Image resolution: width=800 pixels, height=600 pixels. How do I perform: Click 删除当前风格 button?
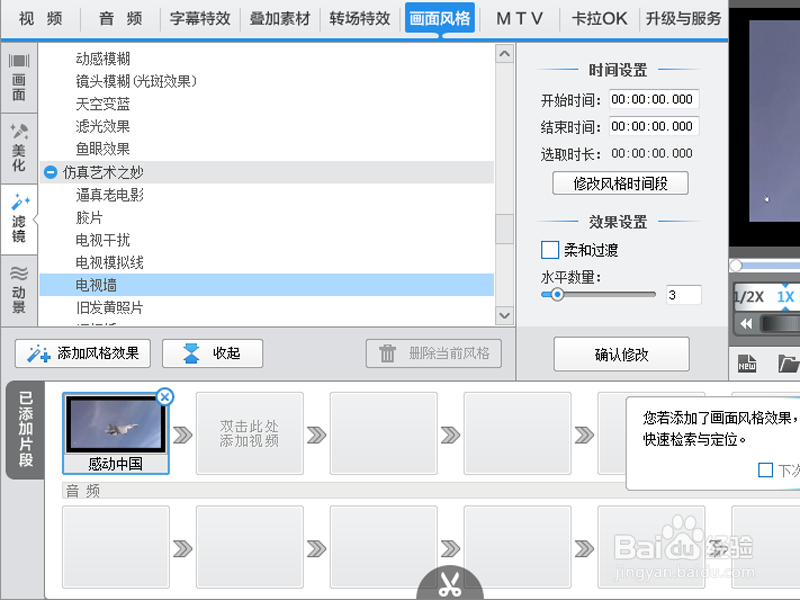(434, 353)
